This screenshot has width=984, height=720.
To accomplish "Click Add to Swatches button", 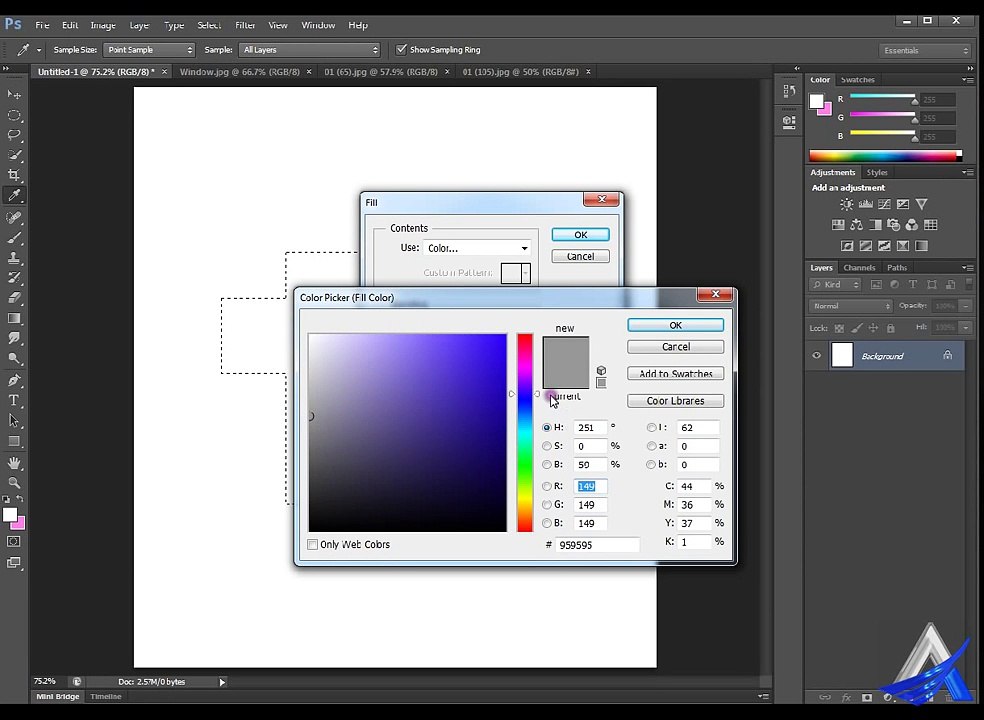I will click(675, 373).
